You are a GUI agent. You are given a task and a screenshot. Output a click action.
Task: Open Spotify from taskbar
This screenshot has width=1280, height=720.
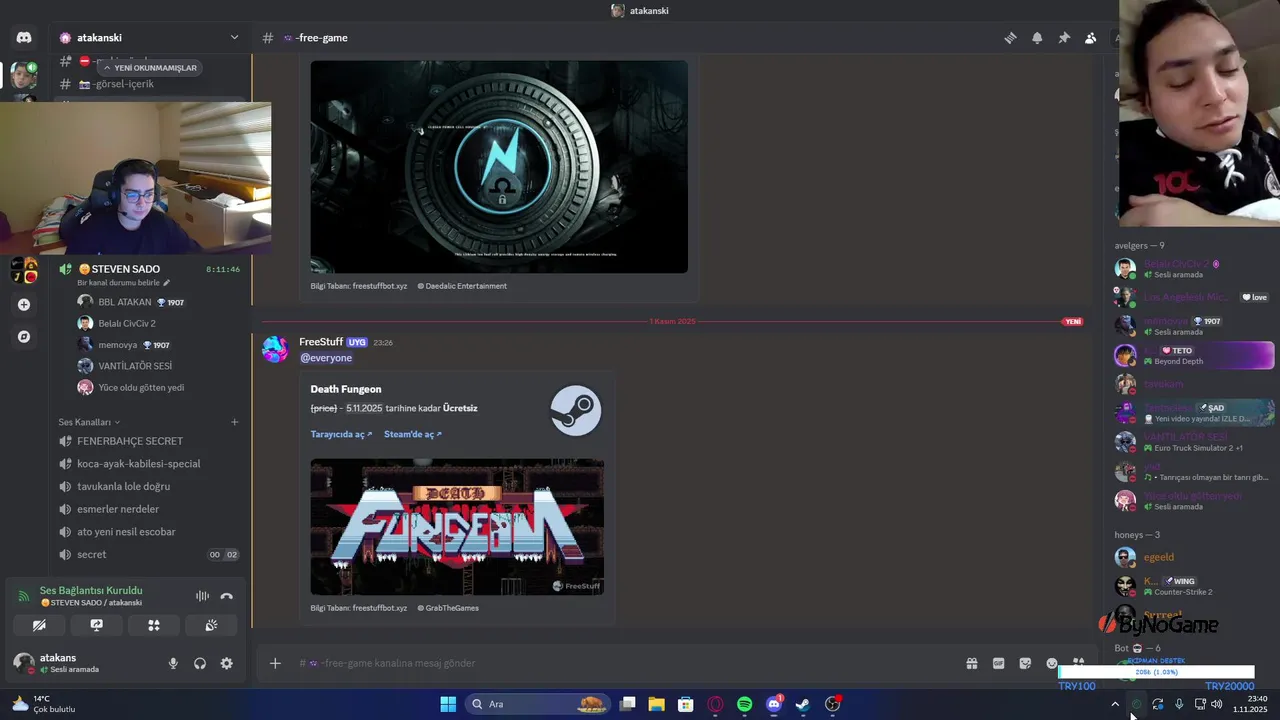744,704
